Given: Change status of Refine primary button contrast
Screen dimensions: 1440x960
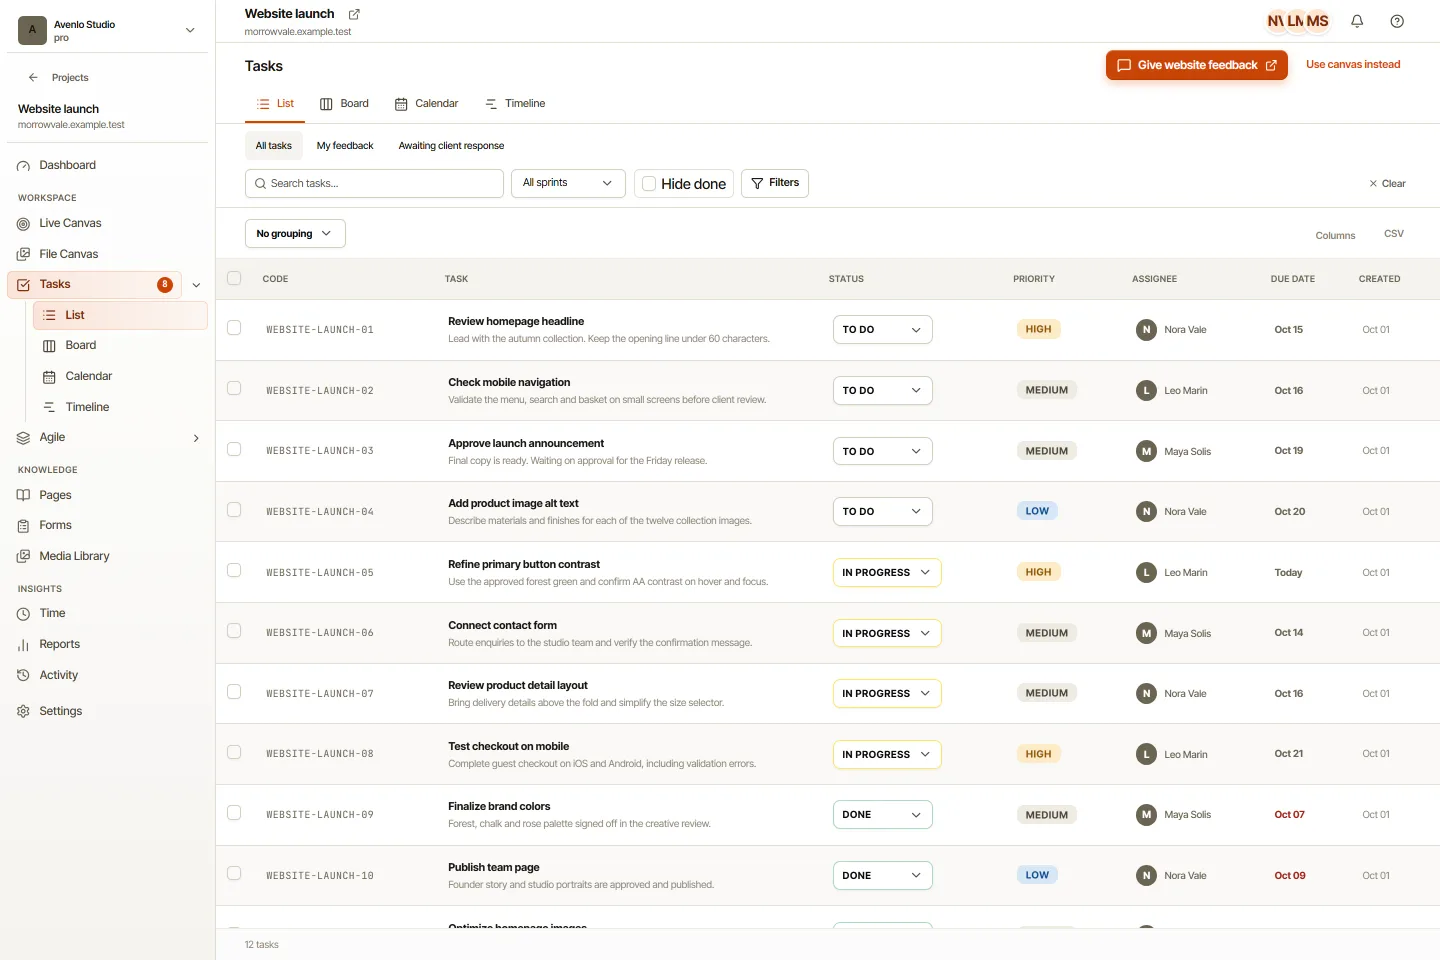Looking at the screenshot, I should coord(887,572).
